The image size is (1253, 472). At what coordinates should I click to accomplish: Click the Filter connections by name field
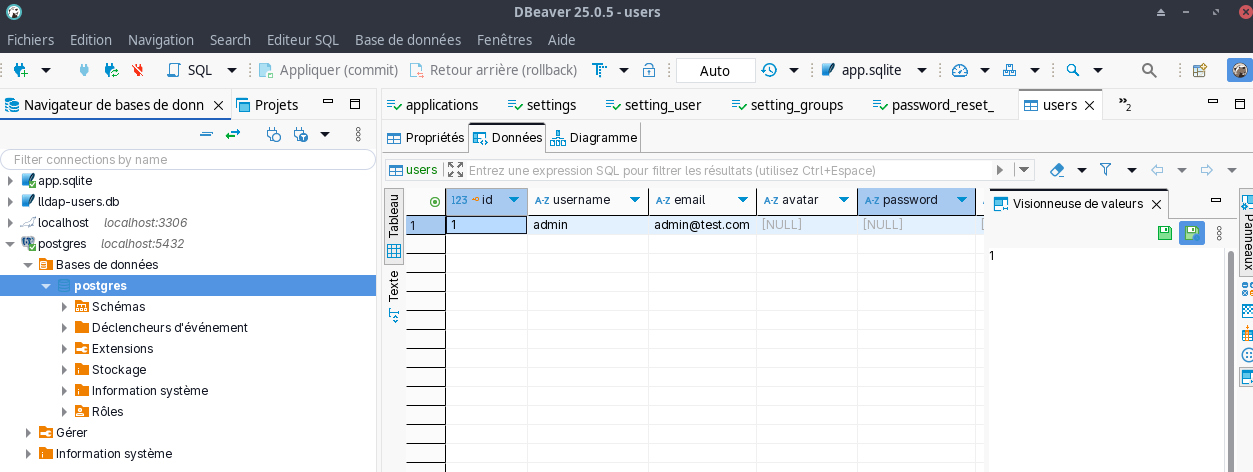click(x=186, y=159)
